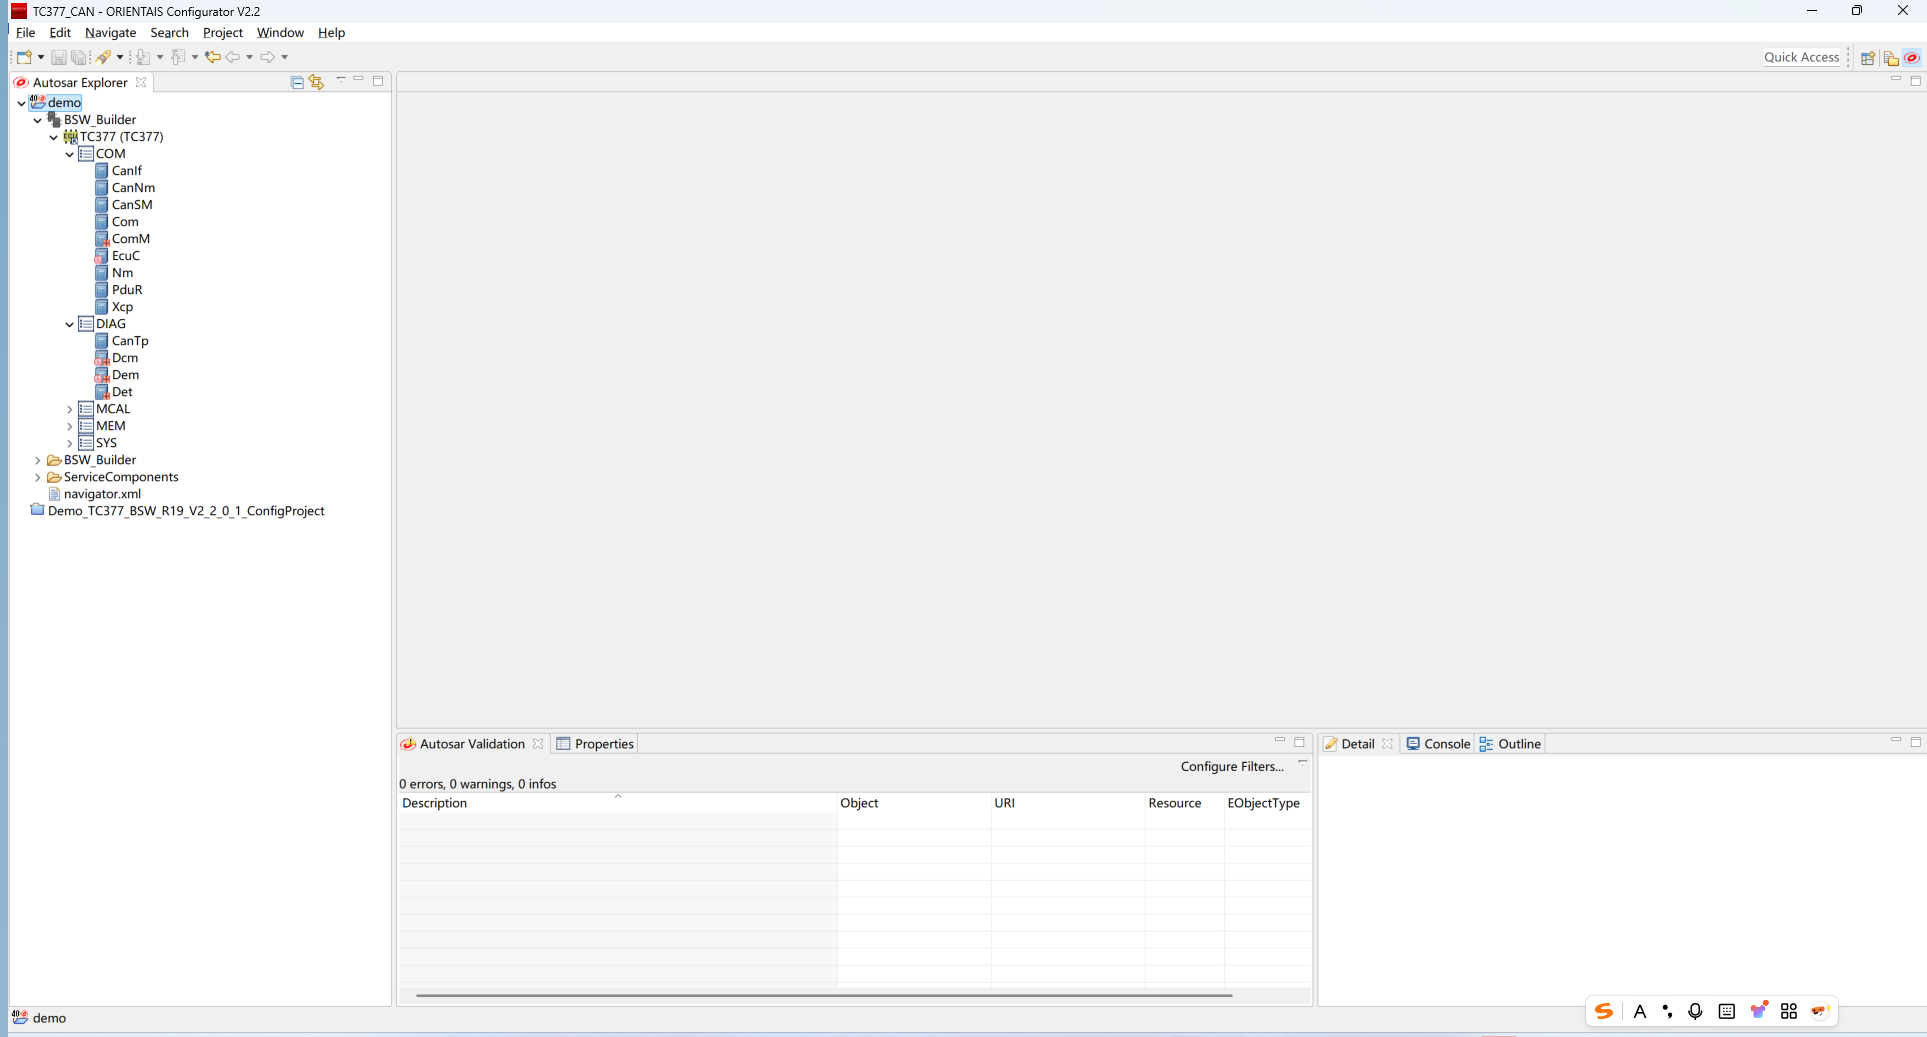Open the build pen tool icon
1927x1037 pixels.
[103, 57]
